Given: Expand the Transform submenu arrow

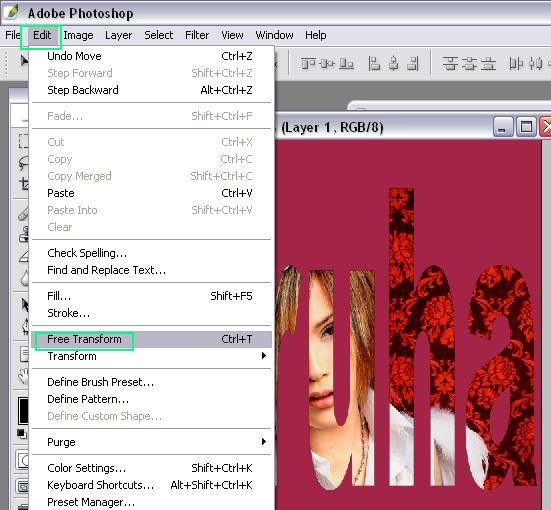Looking at the screenshot, I should 264,356.
